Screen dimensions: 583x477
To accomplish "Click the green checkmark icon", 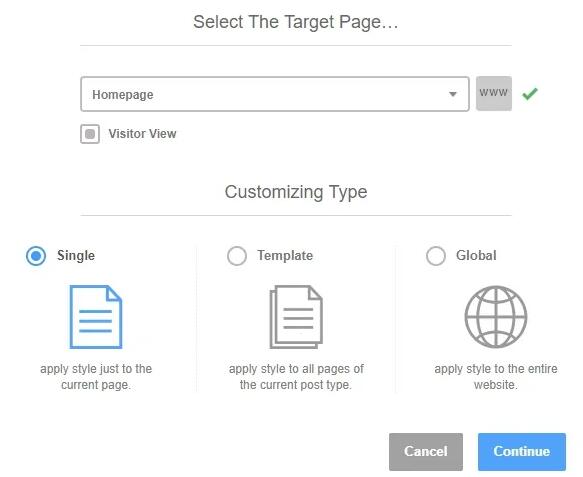I will click(530, 94).
